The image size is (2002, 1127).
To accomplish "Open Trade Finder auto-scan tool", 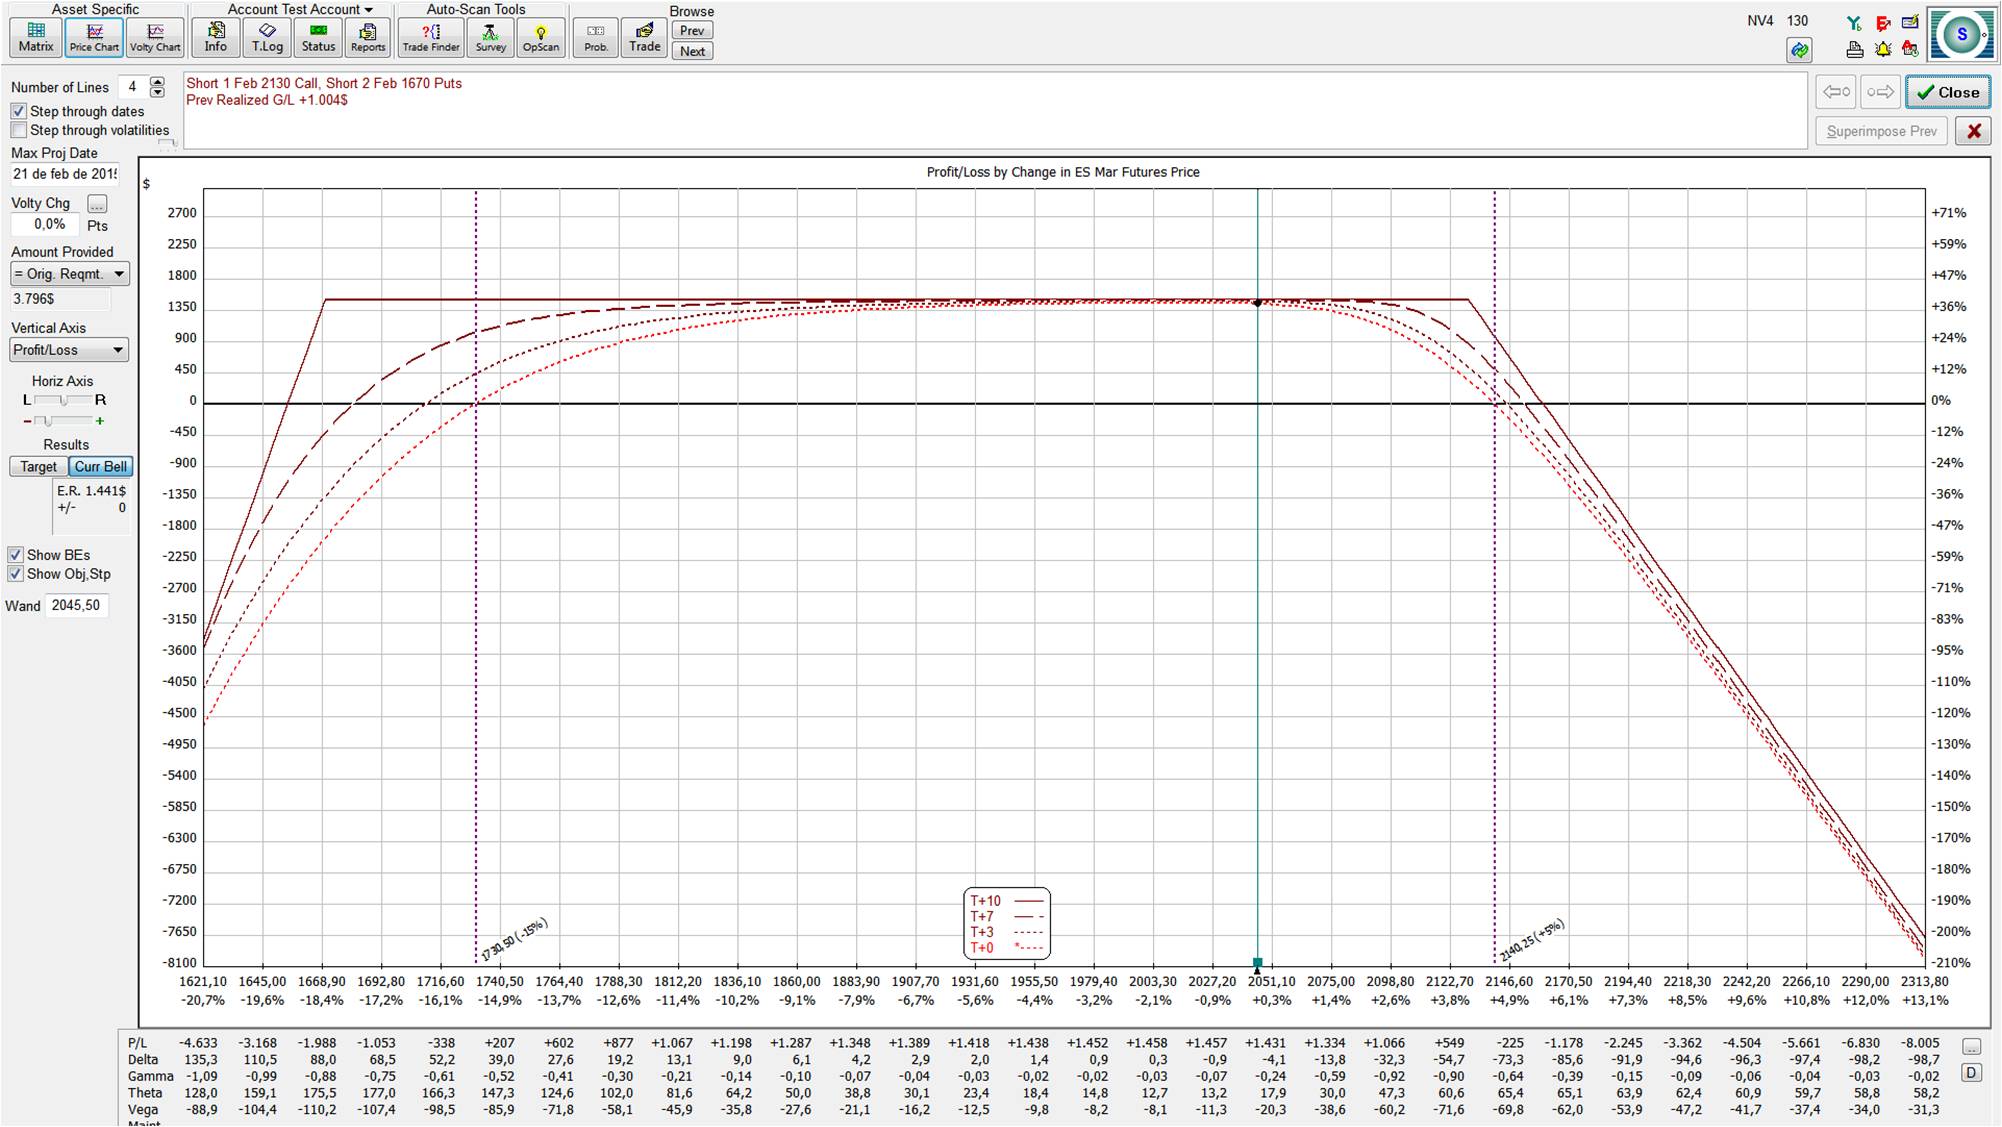I will [x=431, y=37].
